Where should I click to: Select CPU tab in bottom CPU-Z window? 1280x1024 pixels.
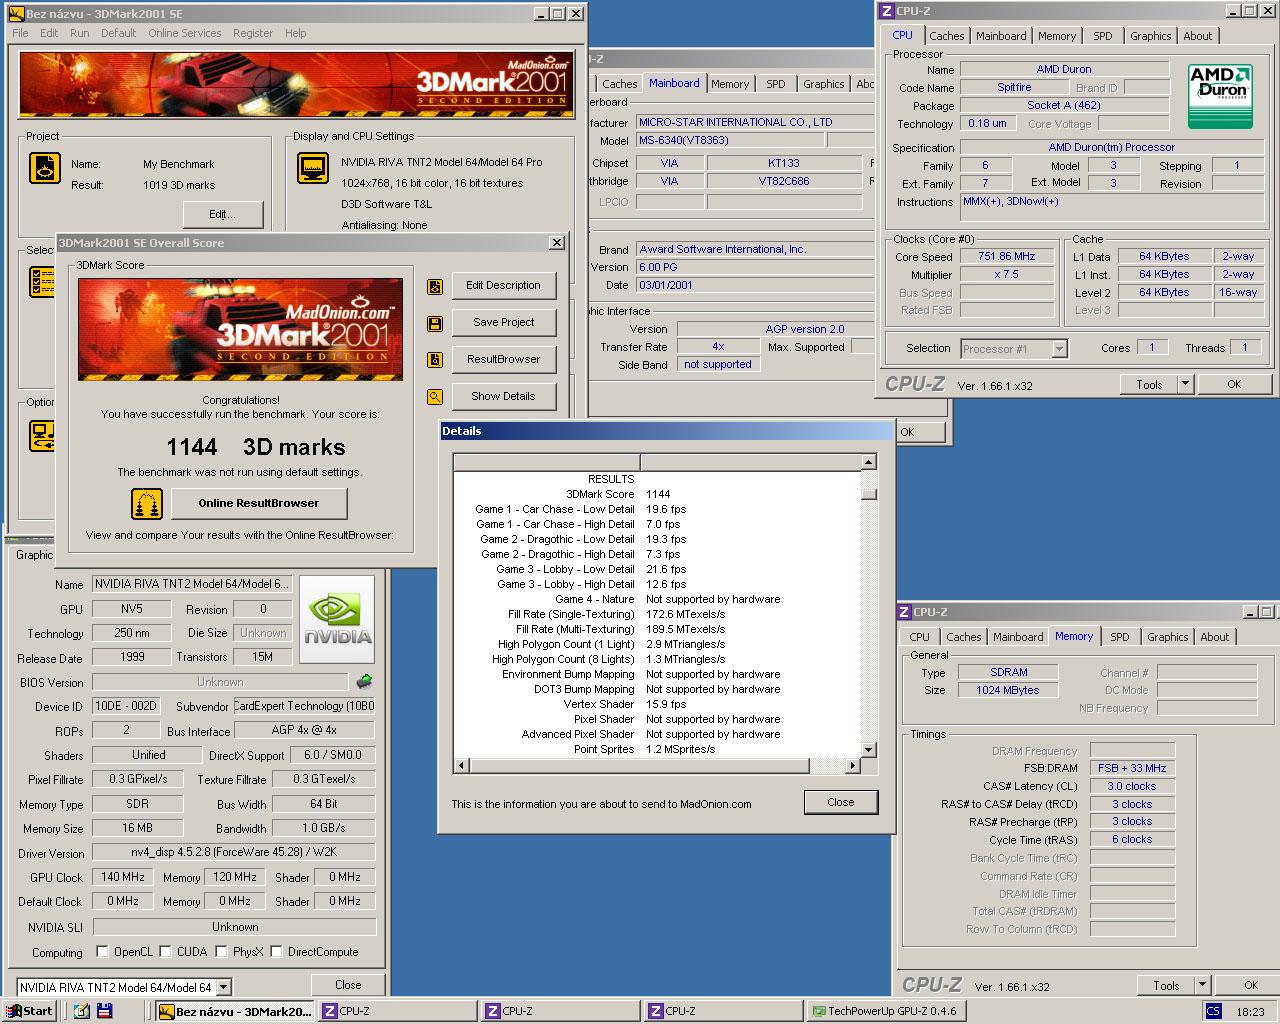pyautogui.click(x=919, y=637)
